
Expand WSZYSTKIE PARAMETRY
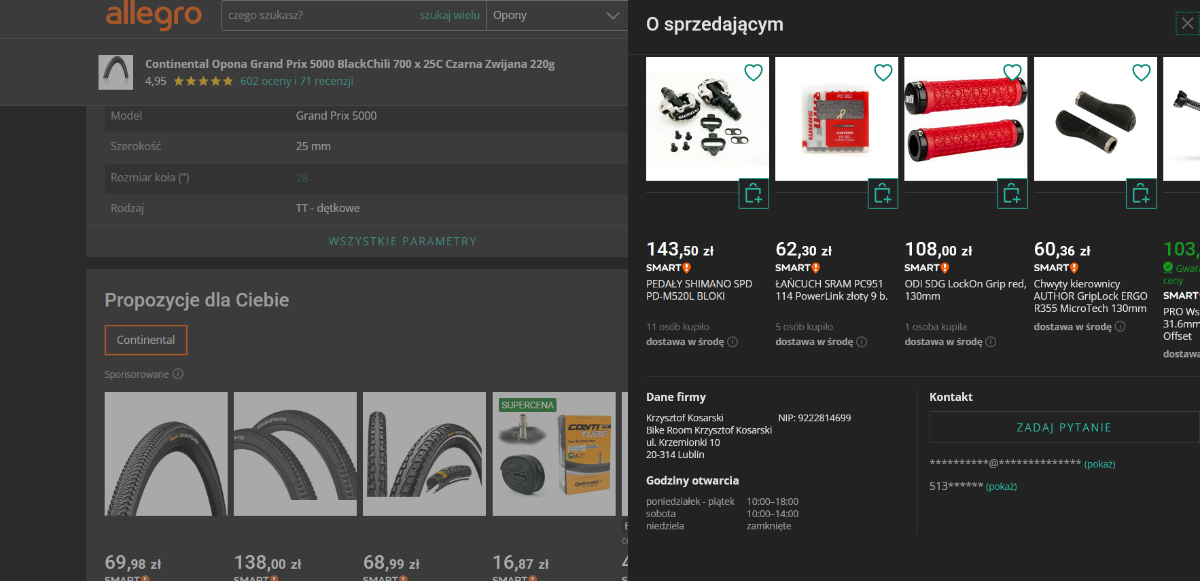(403, 241)
